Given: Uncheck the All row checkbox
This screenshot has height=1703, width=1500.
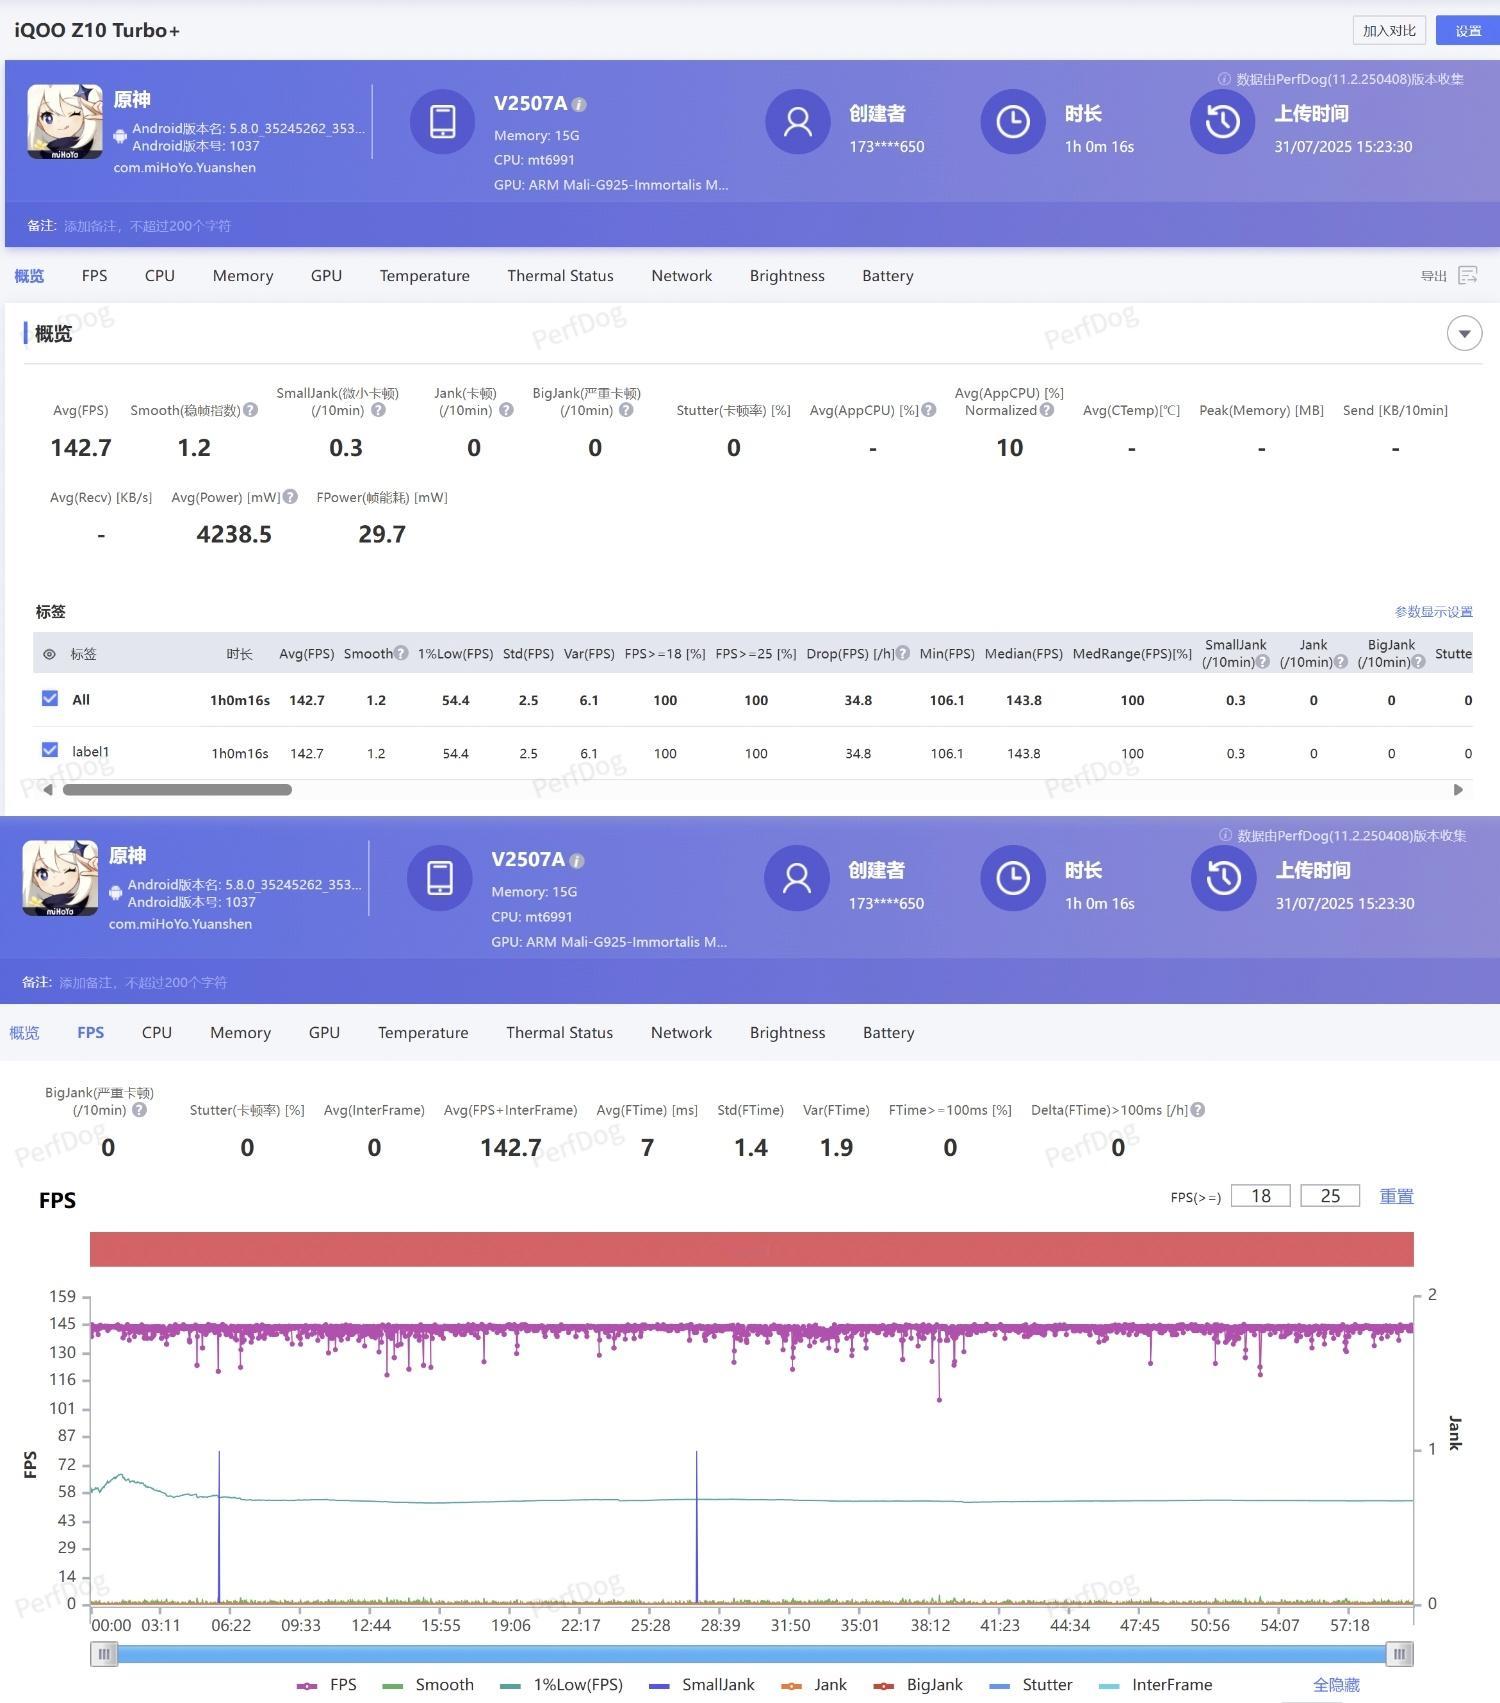Looking at the screenshot, I should pos(50,698).
